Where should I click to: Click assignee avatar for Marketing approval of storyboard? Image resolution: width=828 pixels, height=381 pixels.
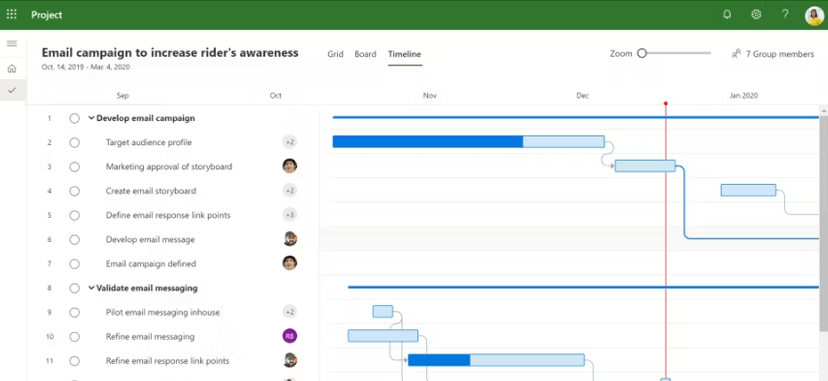point(289,166)
